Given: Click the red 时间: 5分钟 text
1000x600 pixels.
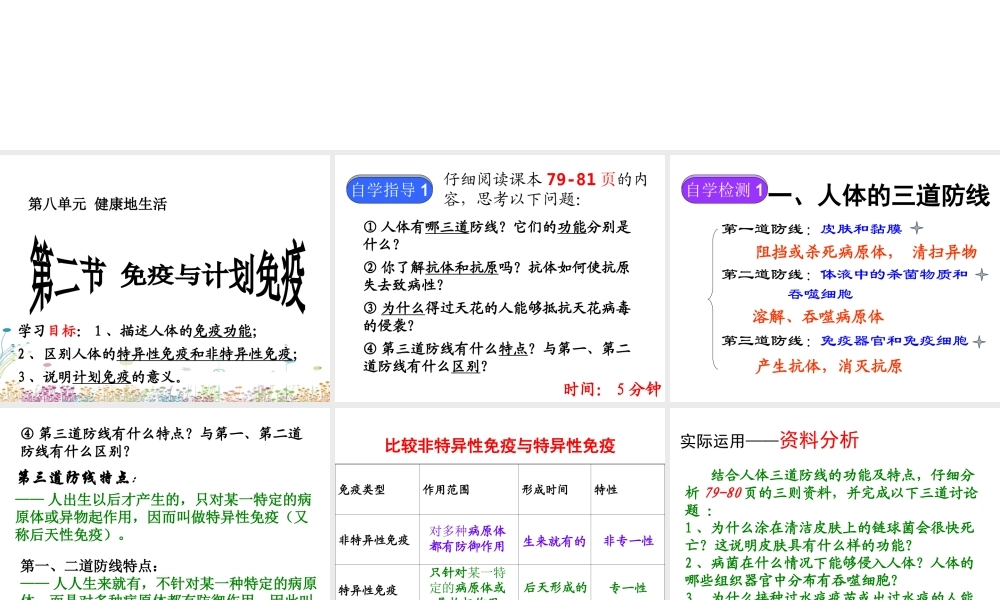Looking at the screenshot, I should click(607, 389).
